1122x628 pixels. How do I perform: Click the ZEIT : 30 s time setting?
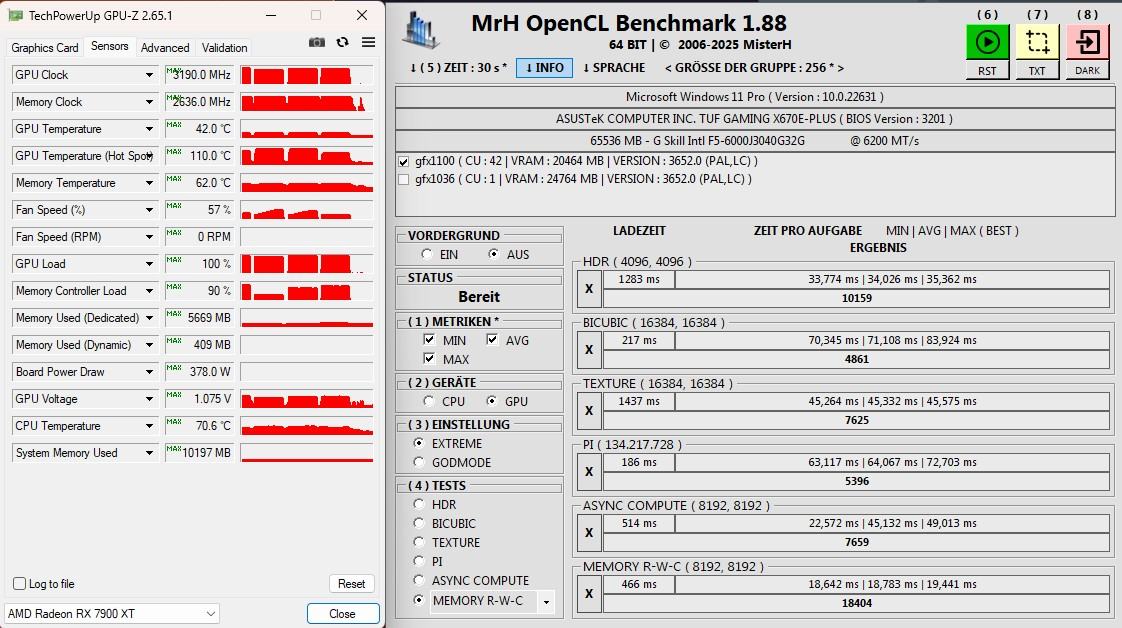point(458,68)
